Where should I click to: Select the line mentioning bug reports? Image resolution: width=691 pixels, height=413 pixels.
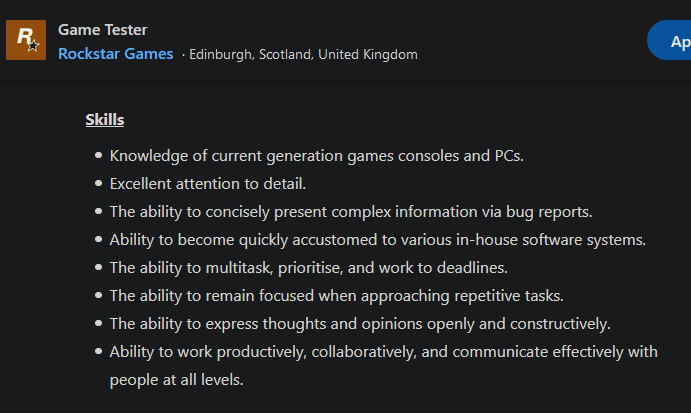pos(351,212)
